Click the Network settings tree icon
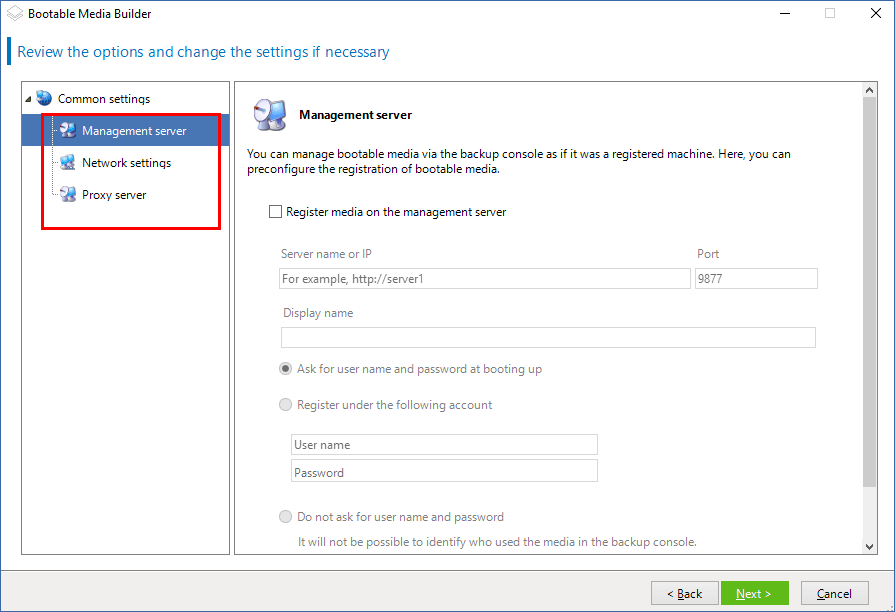 (x=67, y=163)
